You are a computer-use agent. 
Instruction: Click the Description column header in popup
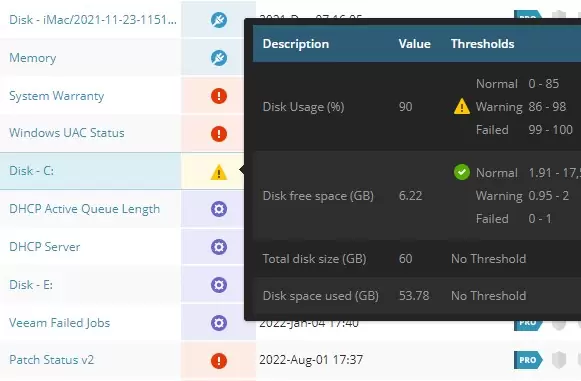[x=296, y=44]
